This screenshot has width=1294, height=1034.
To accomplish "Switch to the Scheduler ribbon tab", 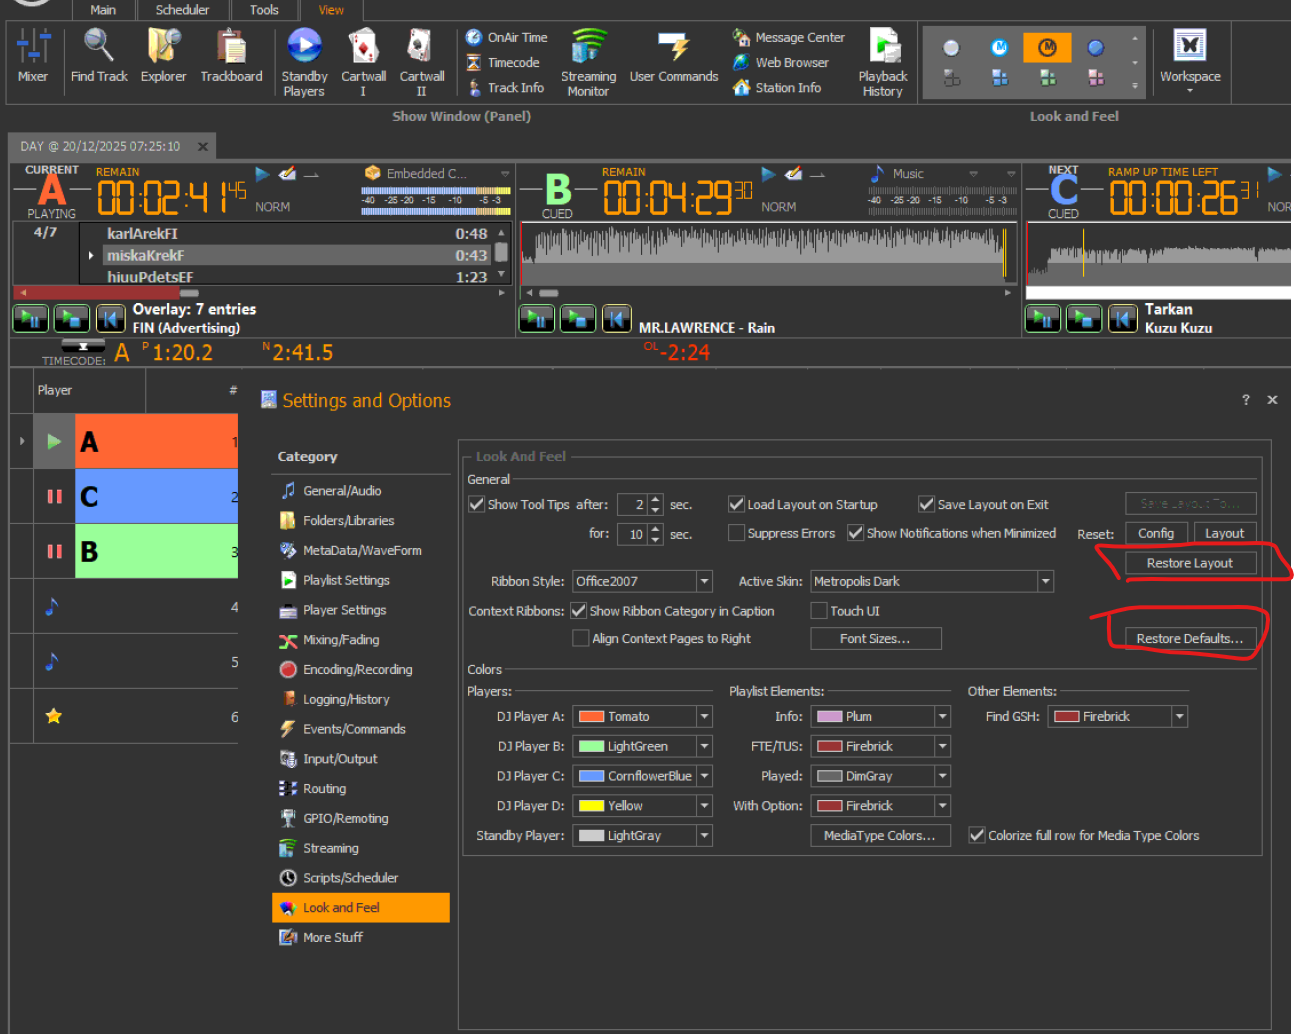I will pyautogui.click(x=182, y=10).
